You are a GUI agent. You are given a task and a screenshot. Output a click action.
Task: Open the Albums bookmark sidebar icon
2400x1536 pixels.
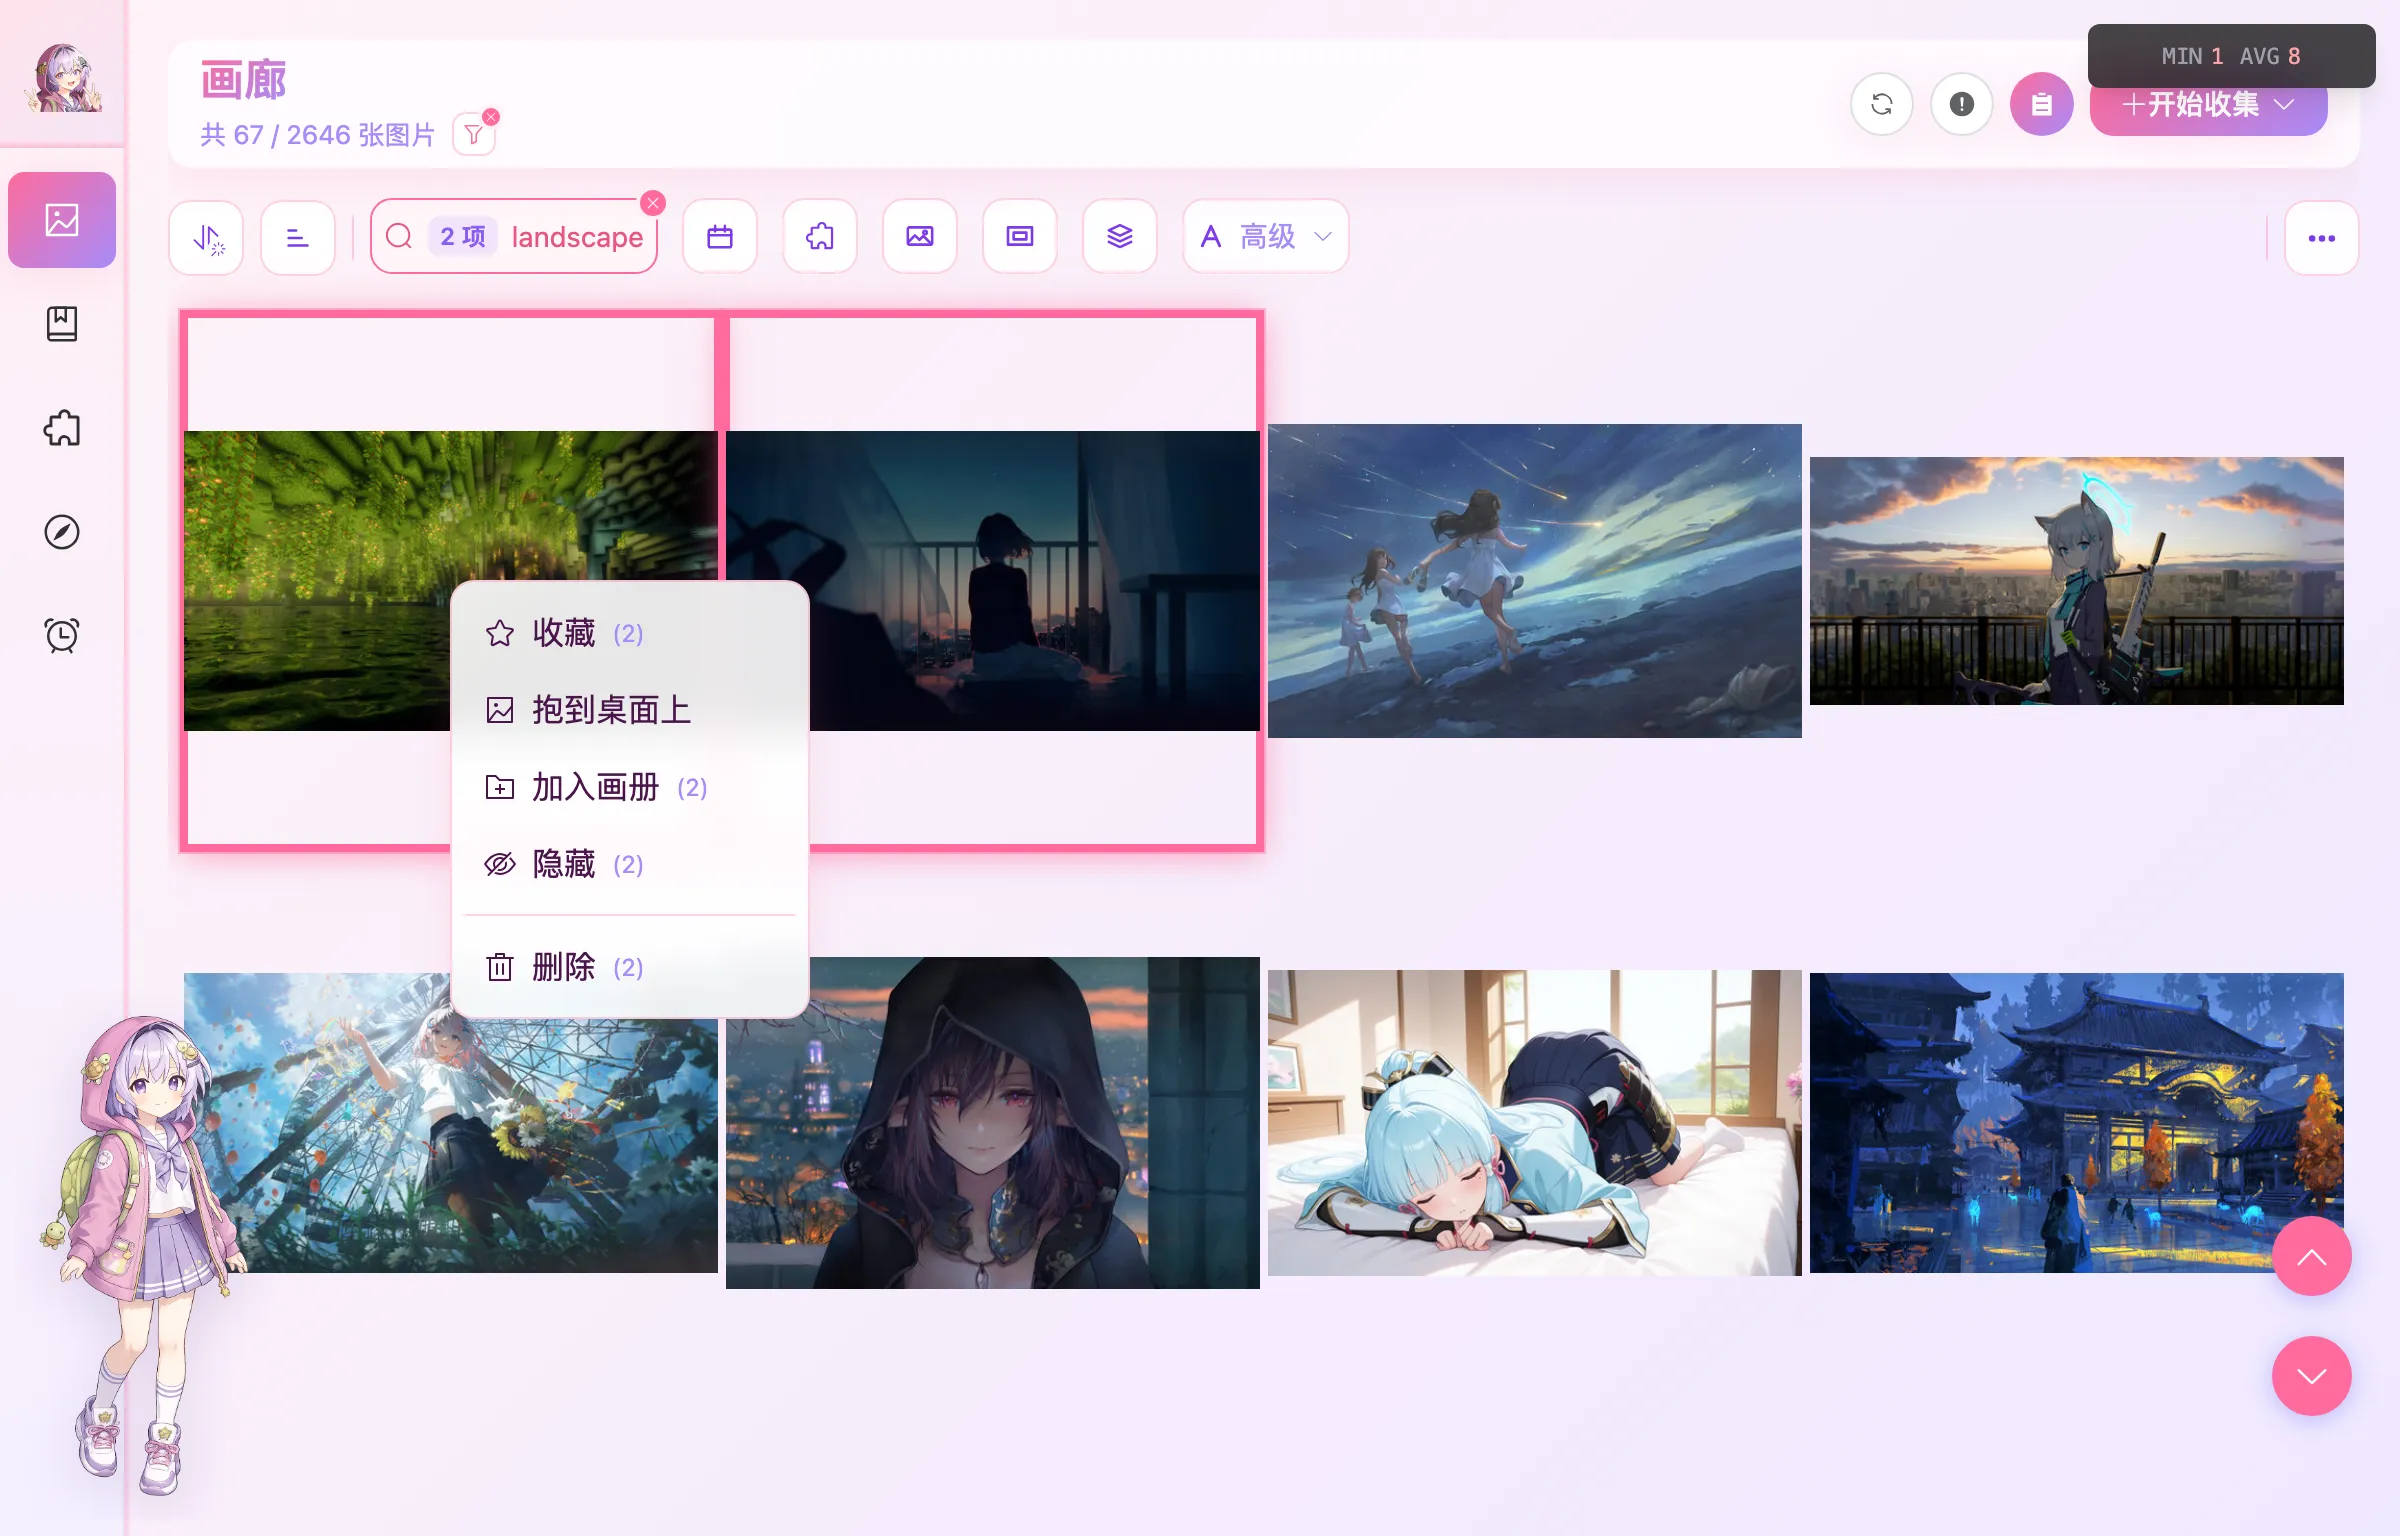pos(62,324)
